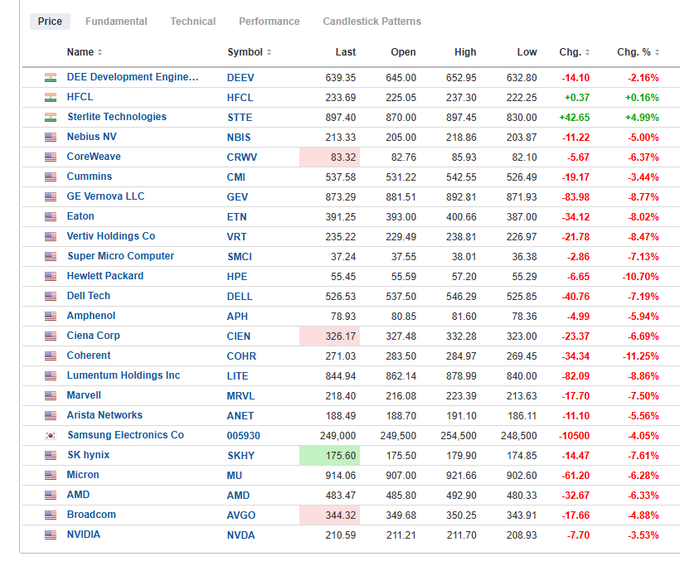The height and width of the screenshot is (571, 680).
Task: Click the US flag beside Micron
Action: (51, 476)
